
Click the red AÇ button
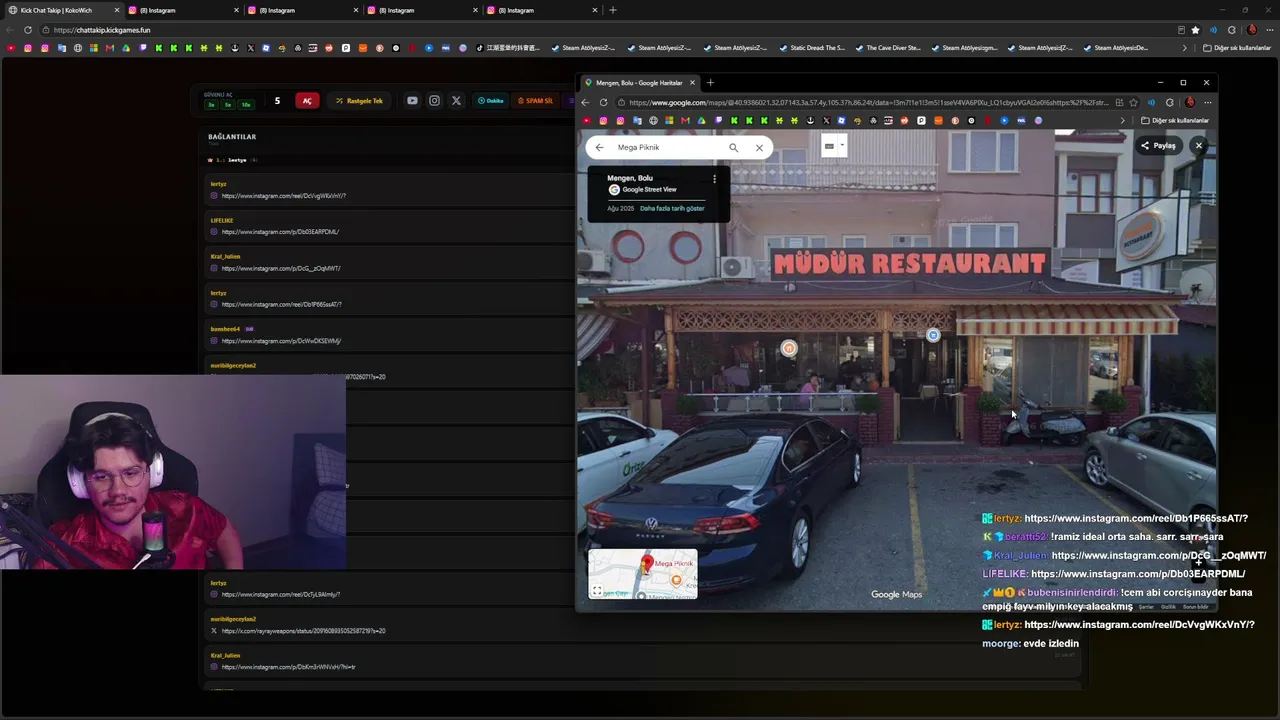click(x=307, y=101)
